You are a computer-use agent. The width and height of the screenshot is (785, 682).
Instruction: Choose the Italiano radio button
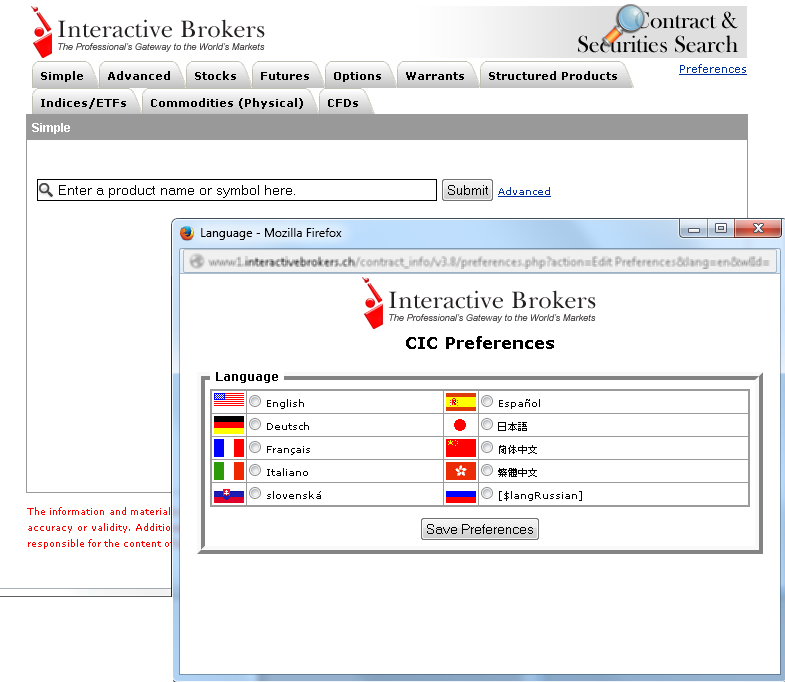(255, 470)
